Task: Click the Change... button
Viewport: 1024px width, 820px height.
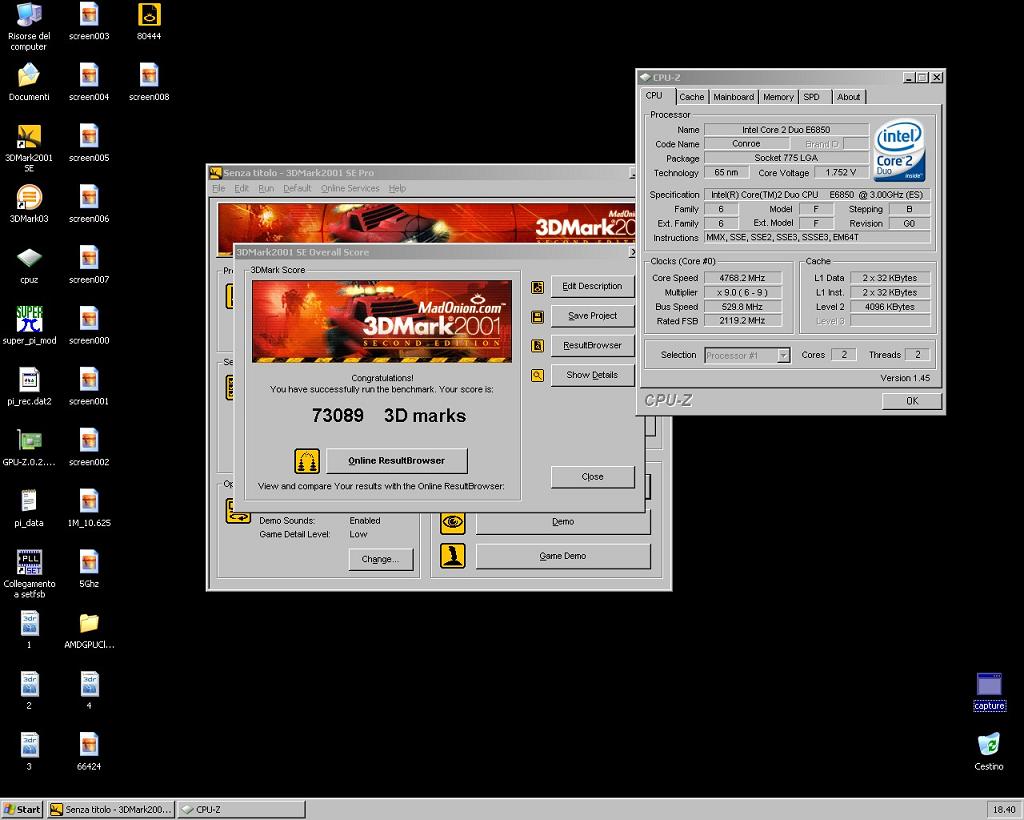Action: tap(381, 559)
